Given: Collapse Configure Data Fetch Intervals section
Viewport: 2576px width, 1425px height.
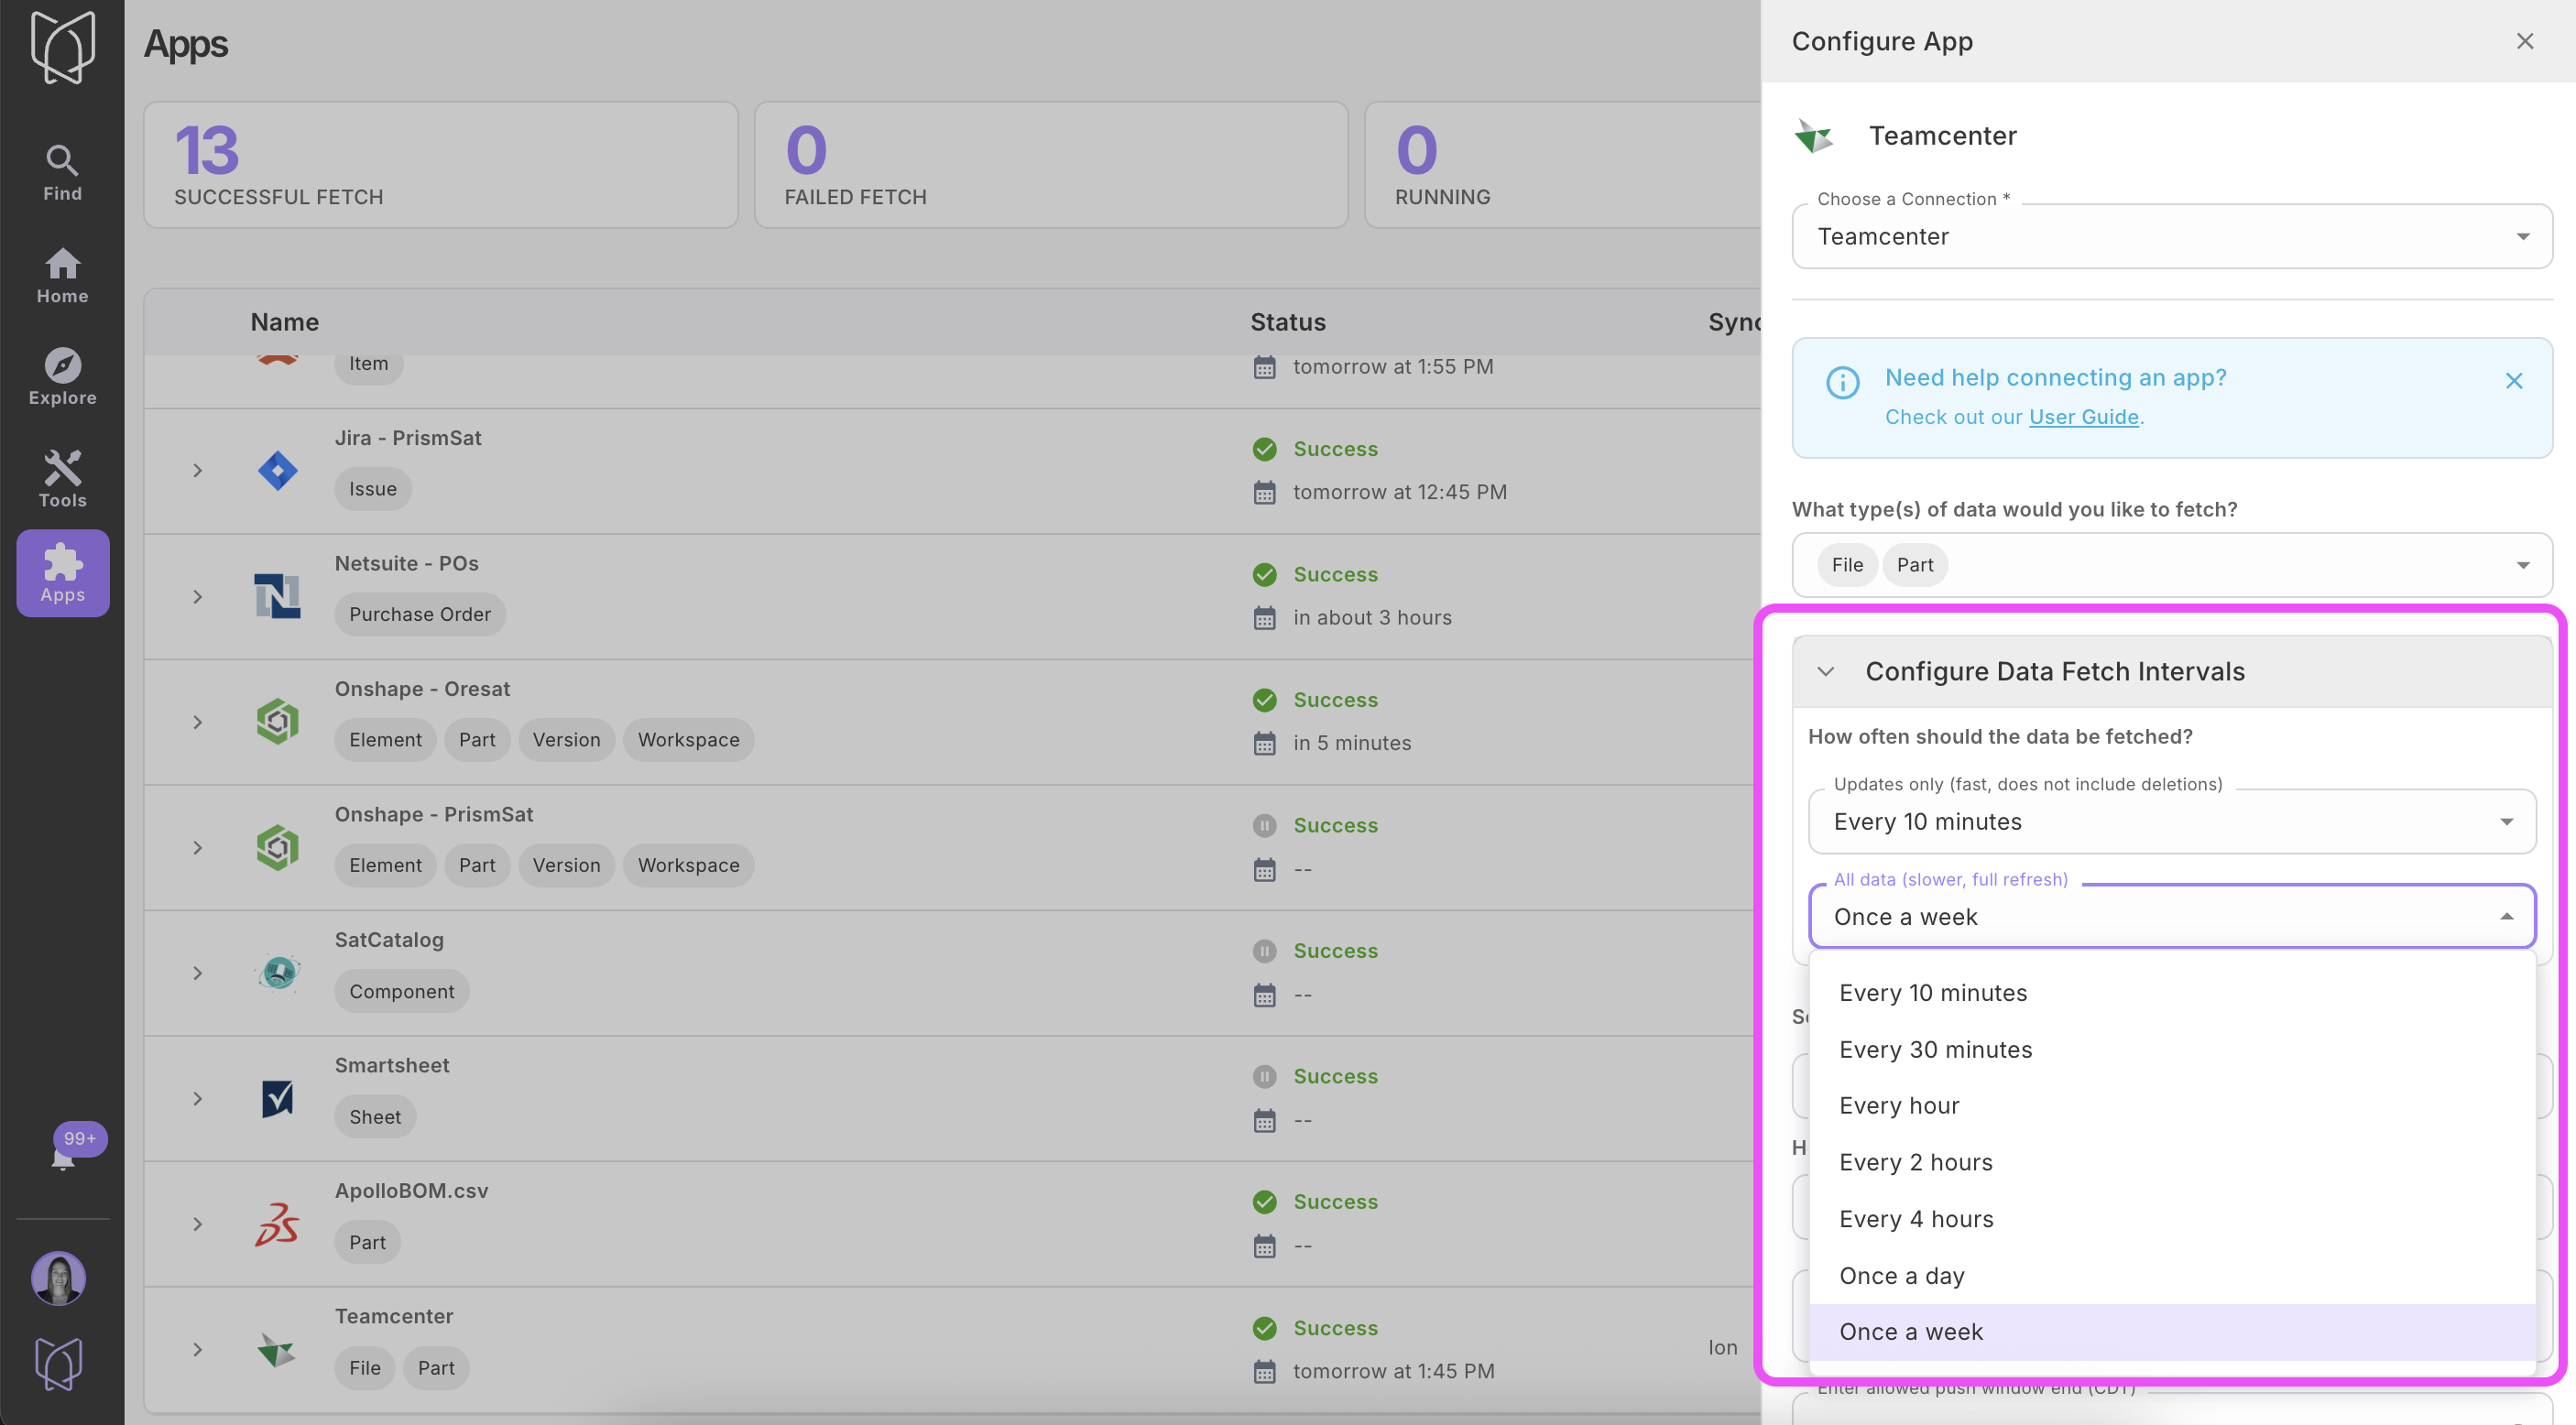Looking at the screenshot, I should click(1825, 671).
